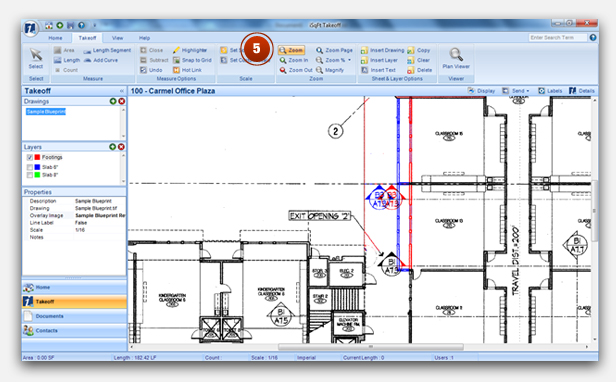Screen dimensions: 616x382
Task: Delete layer using red X icon
Action: point(121,147)
